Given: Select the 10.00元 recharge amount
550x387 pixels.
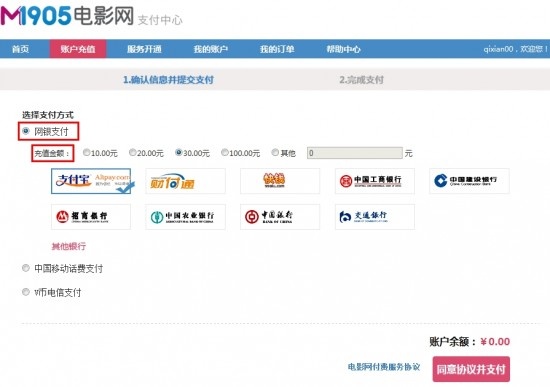Looking at the screenshot, I should pos(86,153).
